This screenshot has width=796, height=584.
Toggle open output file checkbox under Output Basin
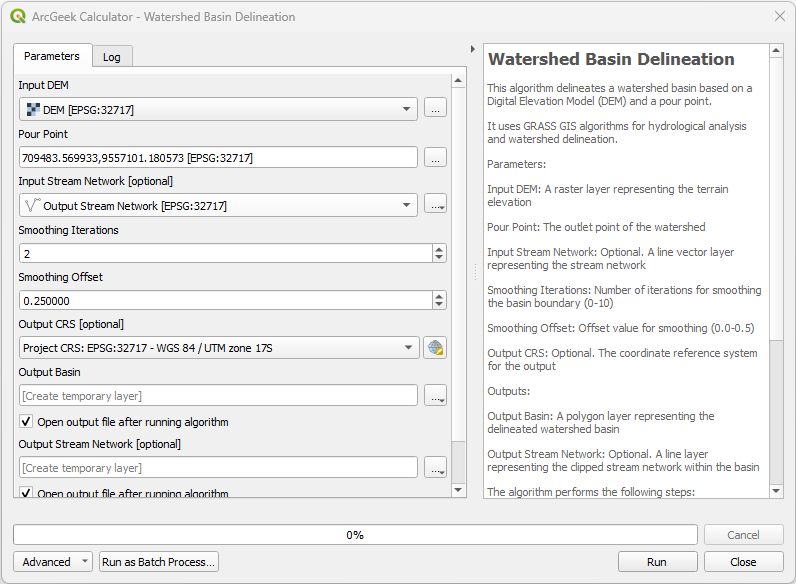(x=26, y=422)
